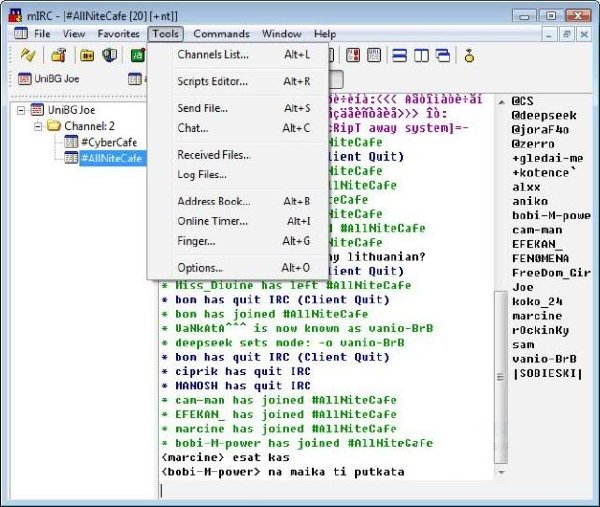Open the File menu
The height and width of the screenshot is (507, 600).
click(42, 34)
